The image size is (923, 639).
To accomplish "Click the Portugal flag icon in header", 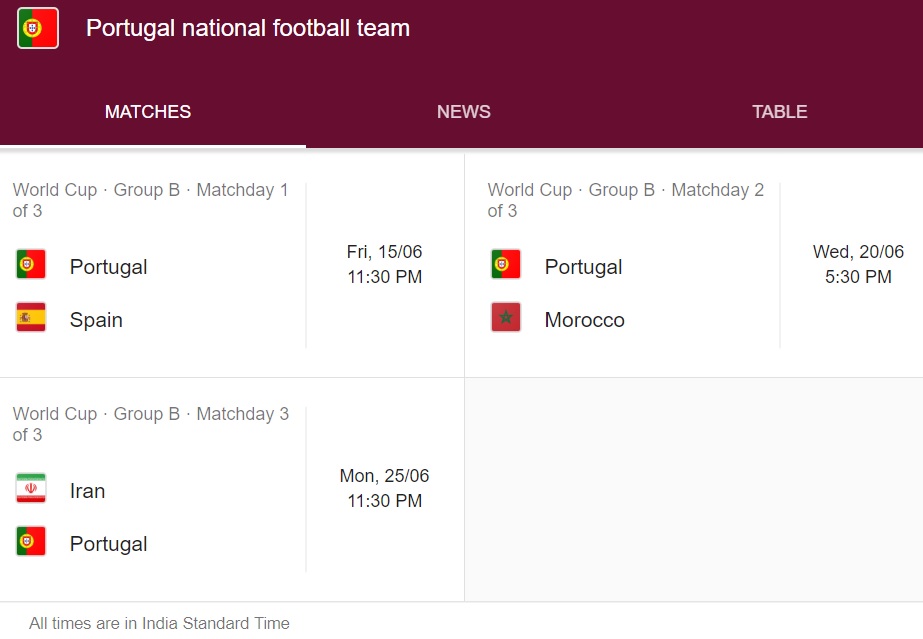I will click(38, 28).
